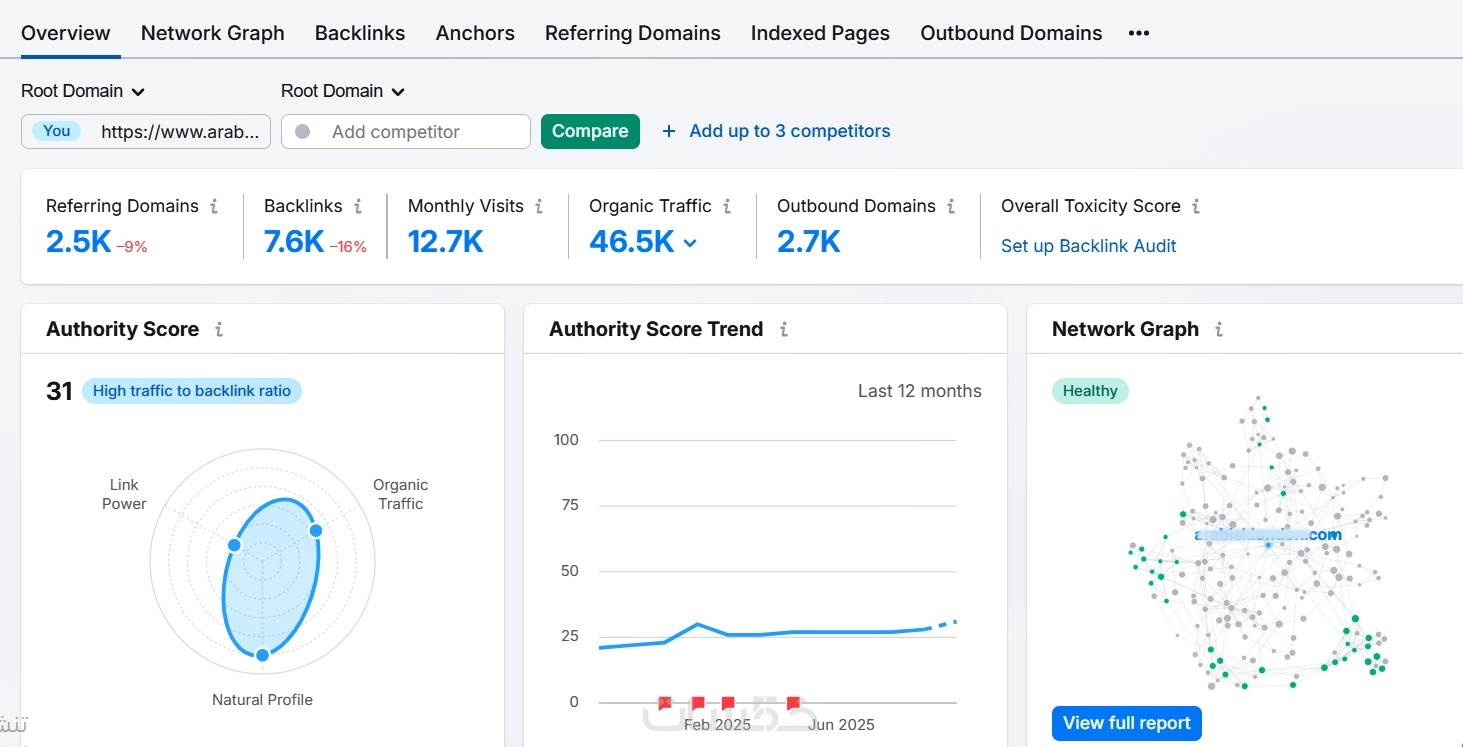Screen dimensions: 1463x747
Task: Expand the first Root Domain dropdown
Action: [x=83, y=91]
